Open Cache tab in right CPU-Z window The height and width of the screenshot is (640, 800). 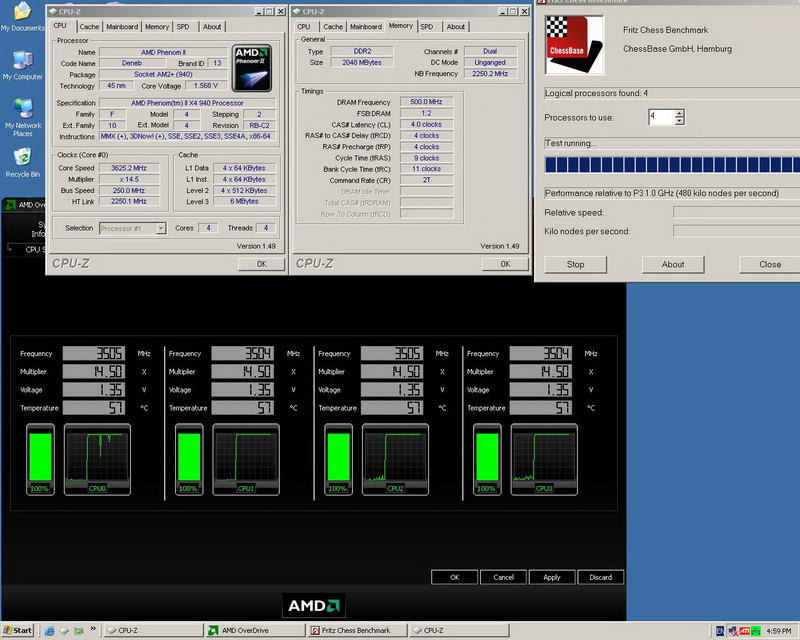pos(333,27)
